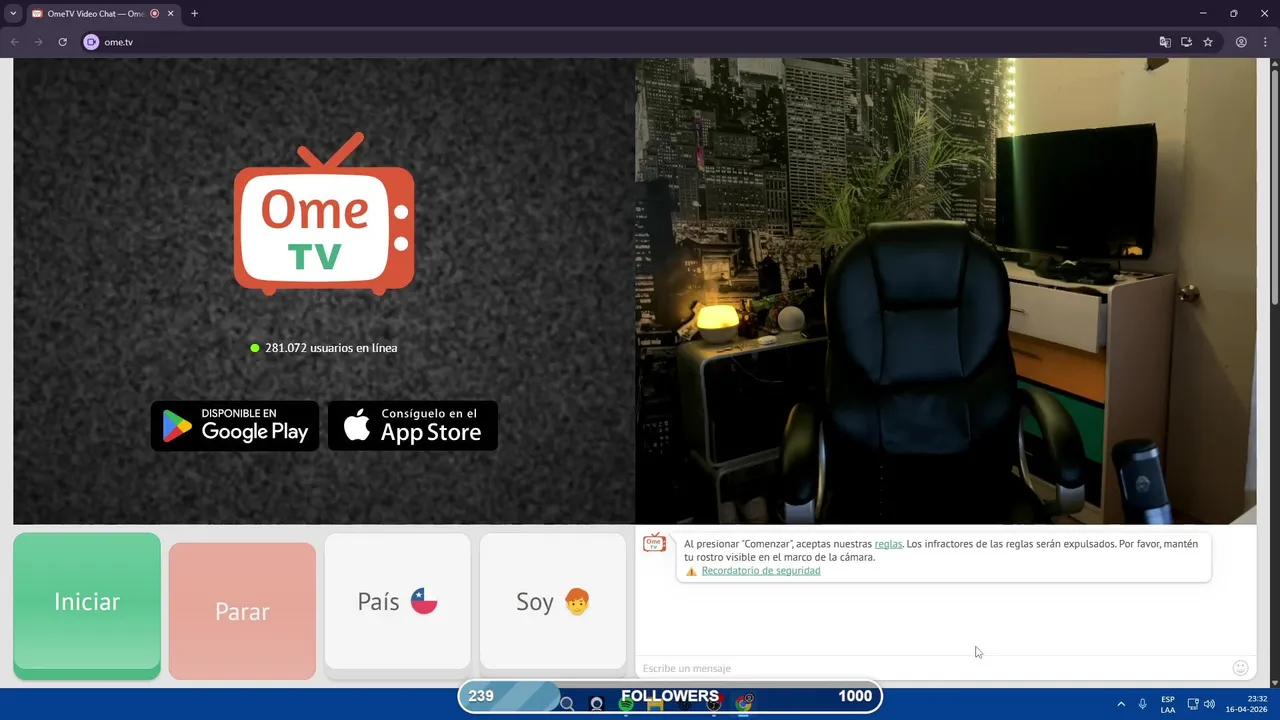
Task: Open Recordatorio de seguridad link
Action: point(761,571)
